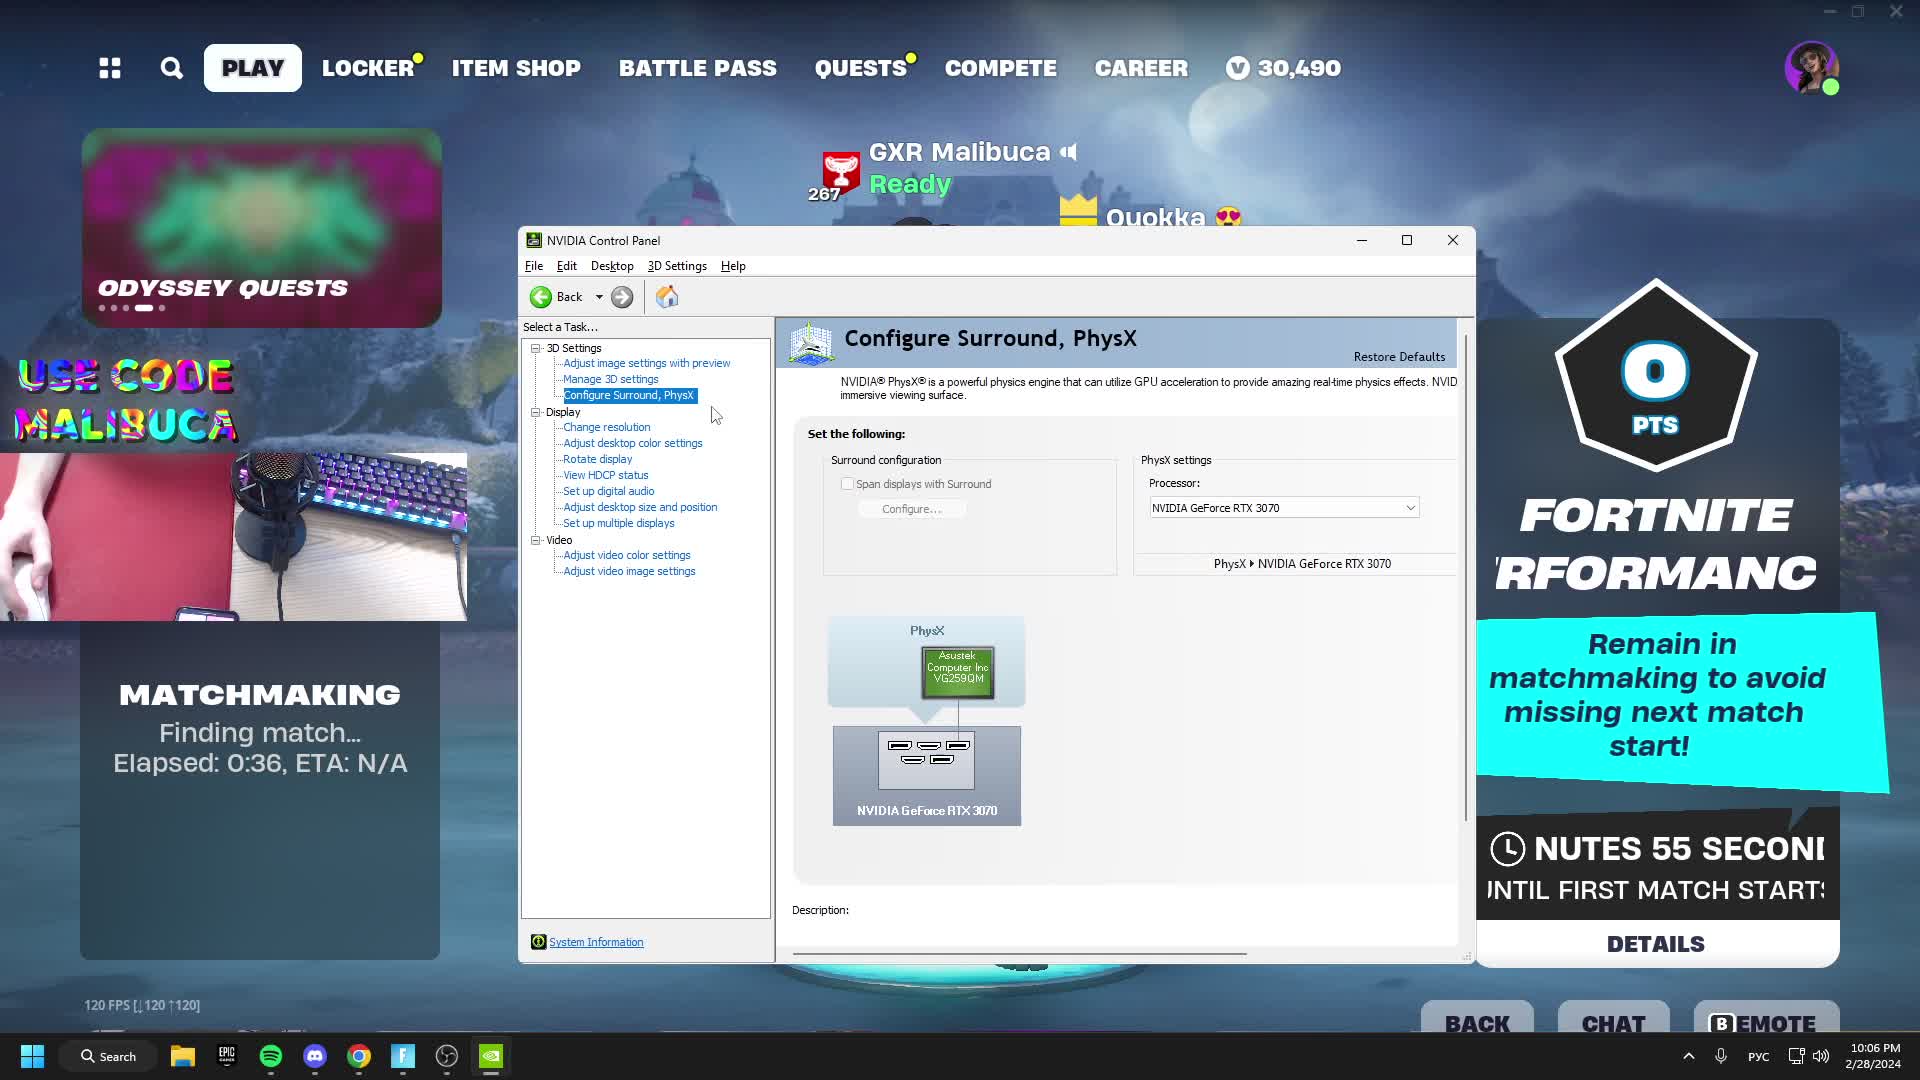Screen dimensions: 1920x1080
Task: Select Rotate display
Action: (597, 459)
